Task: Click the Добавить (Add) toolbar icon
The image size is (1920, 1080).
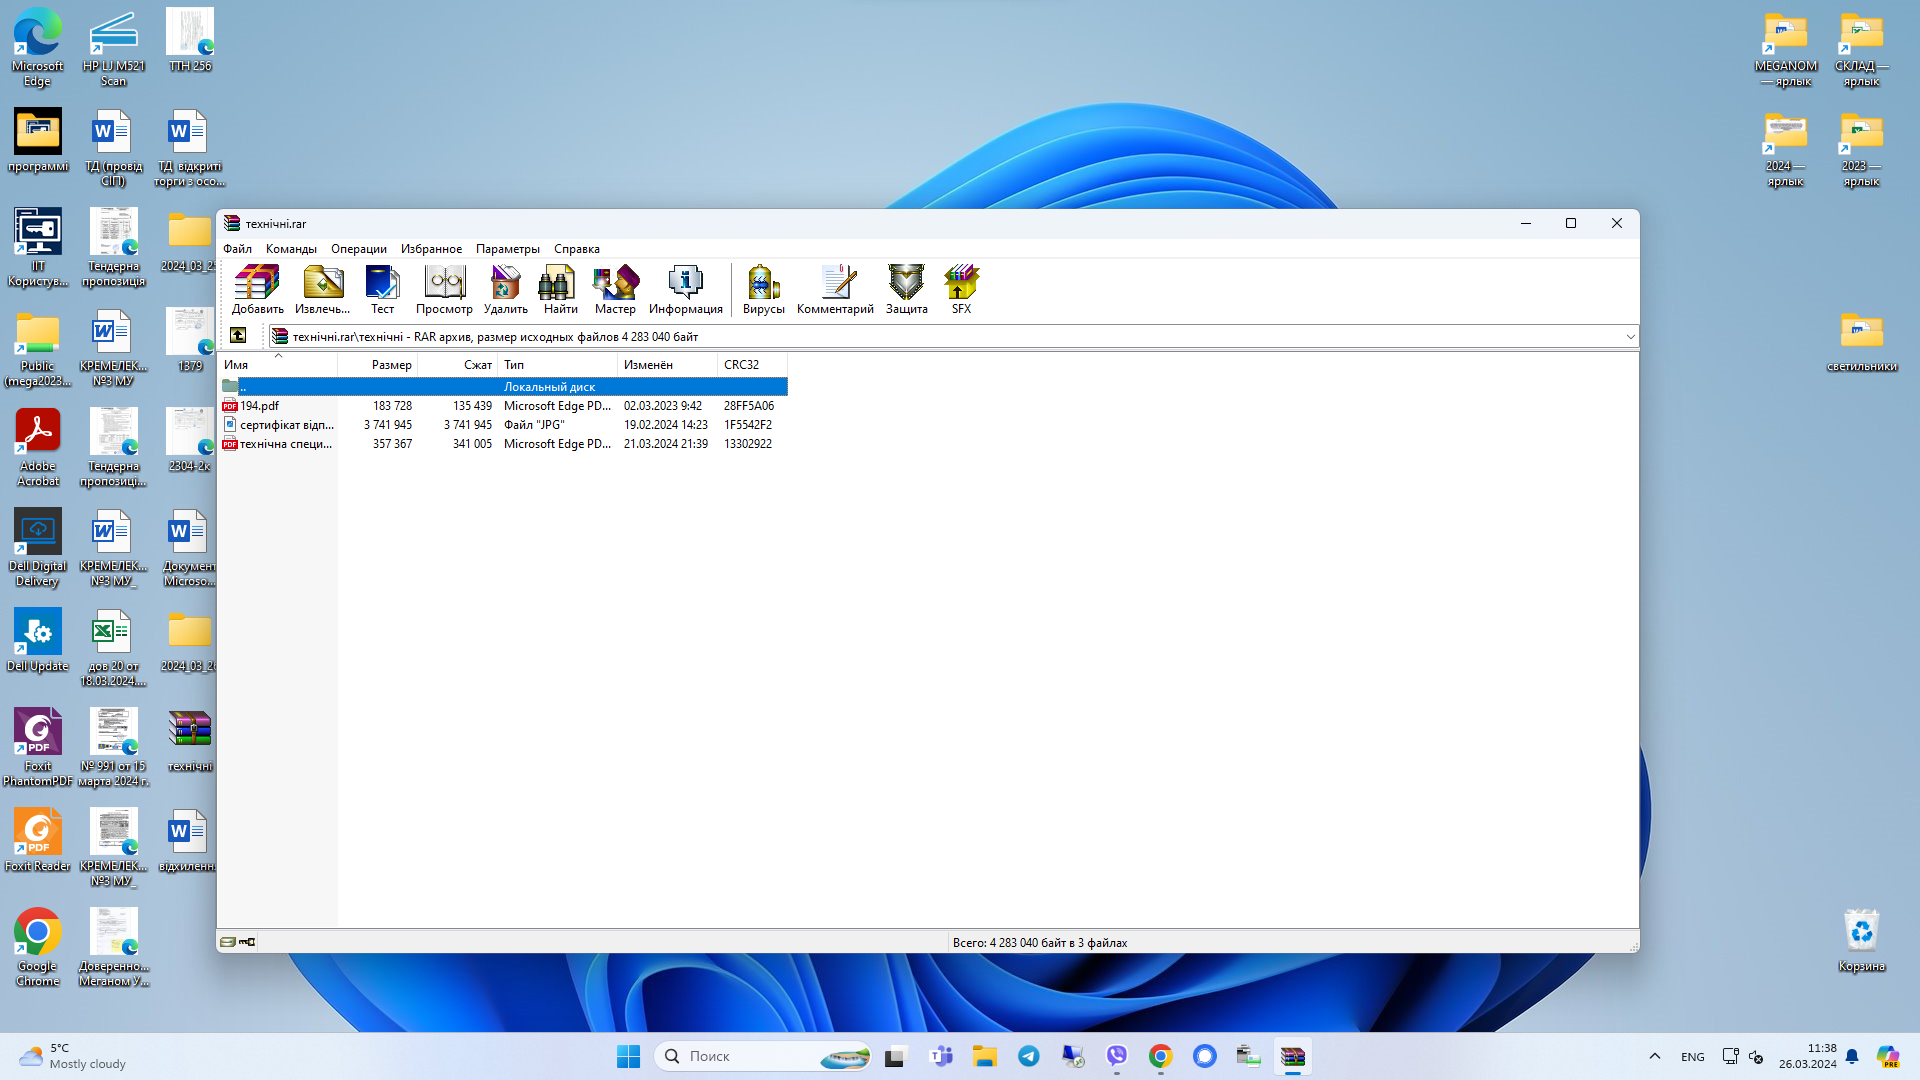Action: point(257,289)
